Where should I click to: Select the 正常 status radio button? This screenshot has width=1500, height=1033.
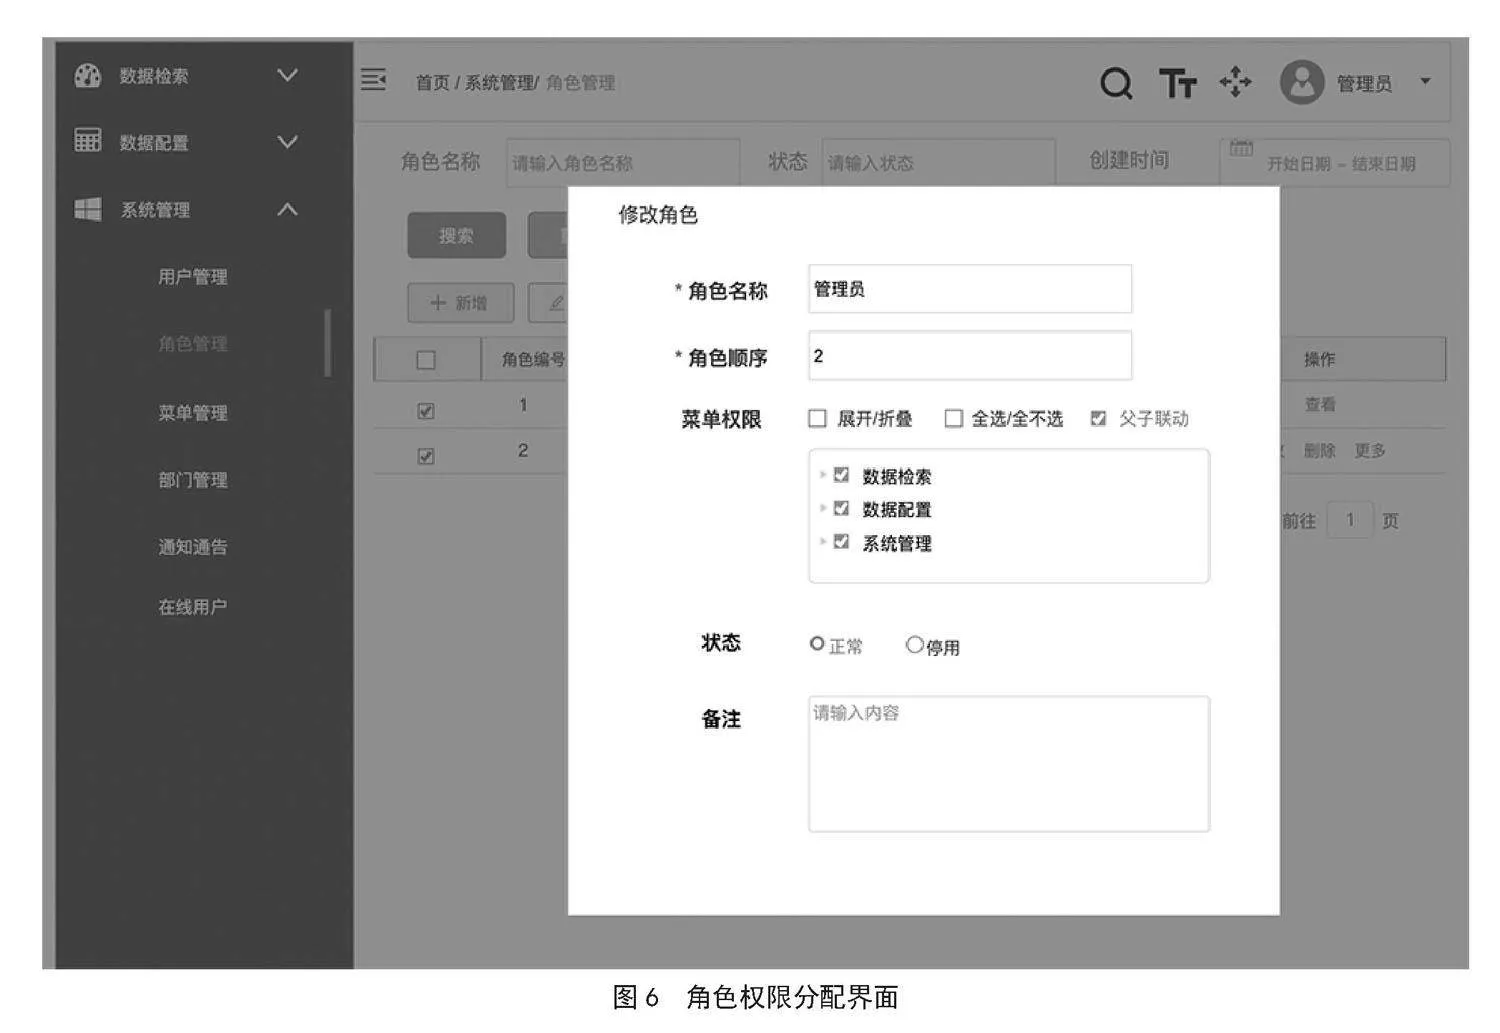817,644
